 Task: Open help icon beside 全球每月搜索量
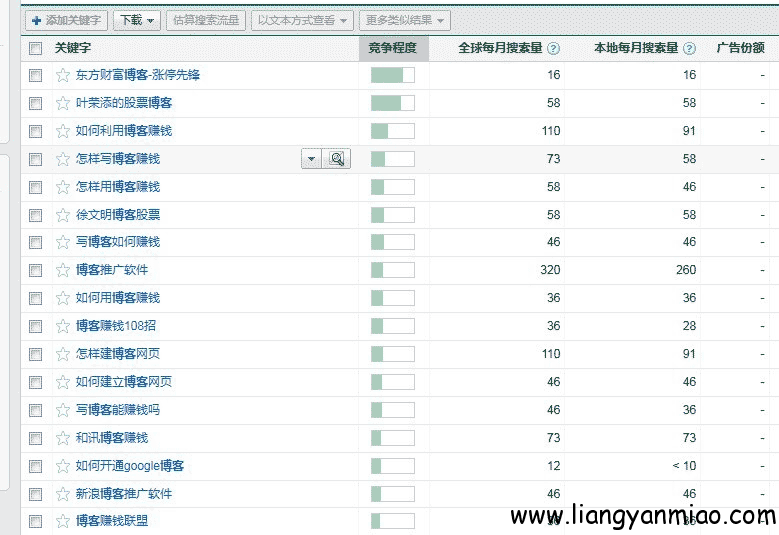pyautogui.click(x=553, y=48)
